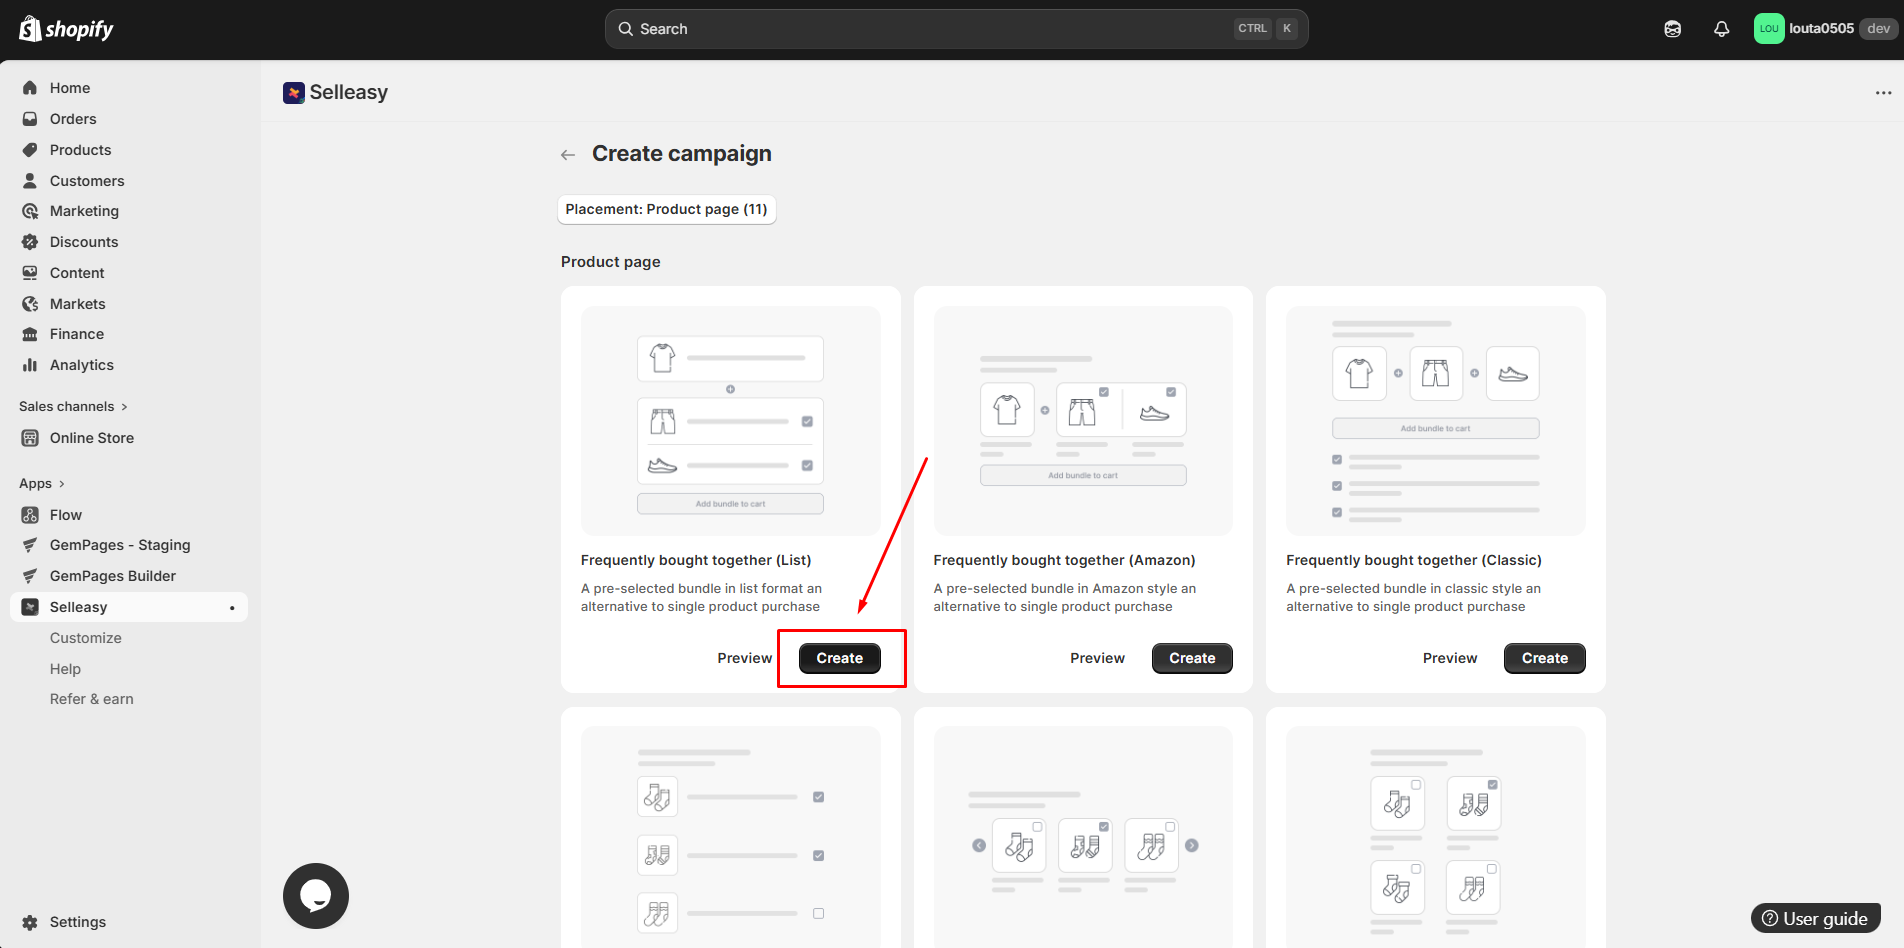Open Marketing in the sidebar
The height and width of the screenshot is (948, 1904).
tap(84, 211)
